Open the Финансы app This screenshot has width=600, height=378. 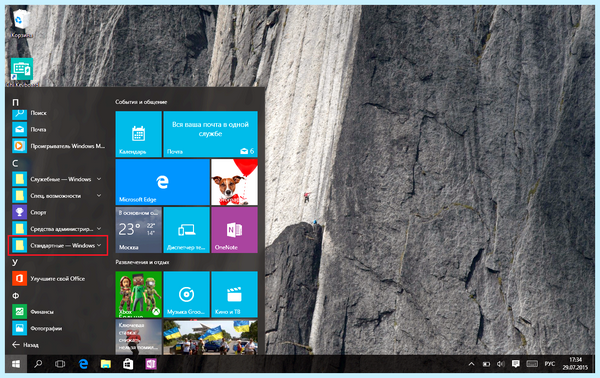[57, 311]
